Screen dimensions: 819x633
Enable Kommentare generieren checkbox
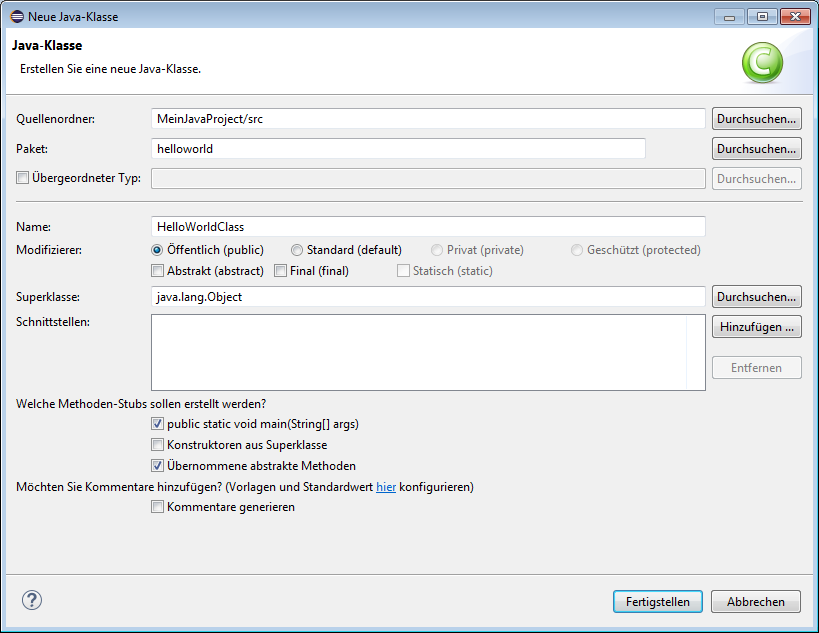click(x=157, y=507)
